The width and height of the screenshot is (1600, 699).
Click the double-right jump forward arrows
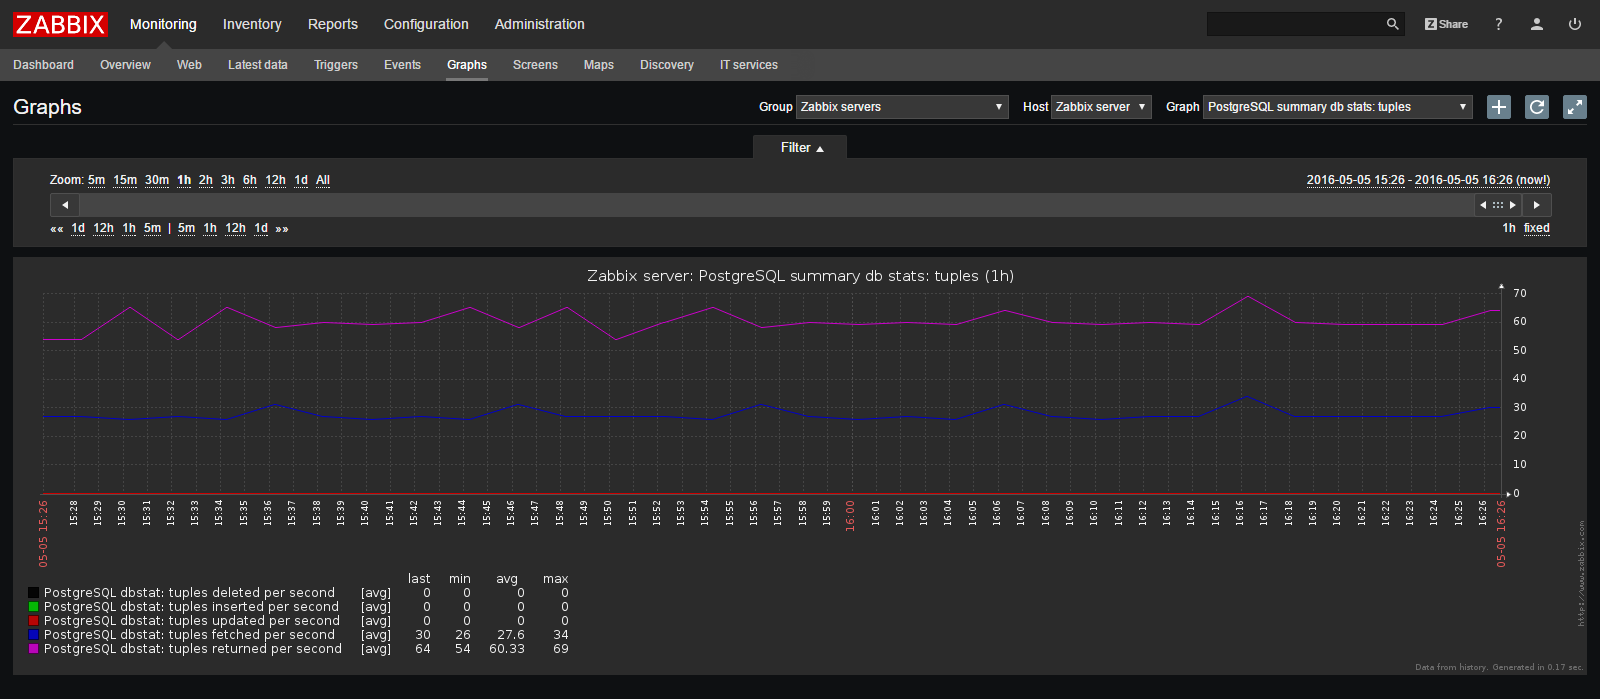[282, 229]
